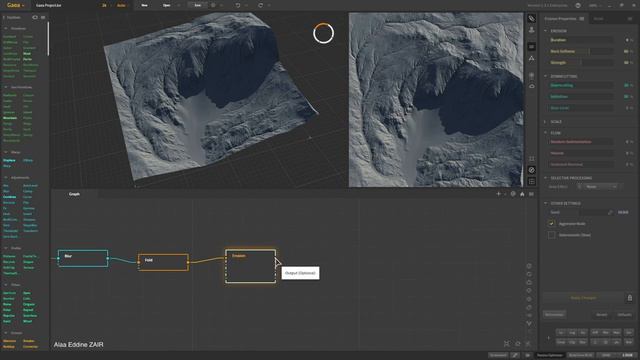The image size is (640, 360).
Task: Click the frame icon in viewport toolbar
Action: [531, 159]
